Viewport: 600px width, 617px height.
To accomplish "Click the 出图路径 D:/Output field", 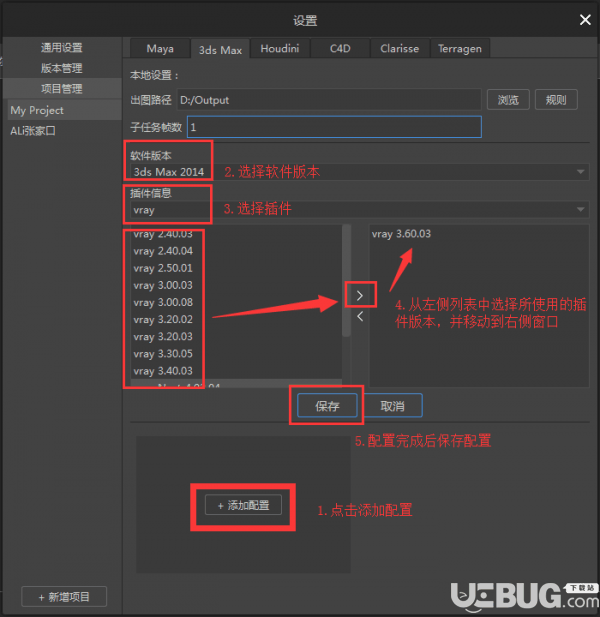I will pyautogui.click(x=329, y=100).
